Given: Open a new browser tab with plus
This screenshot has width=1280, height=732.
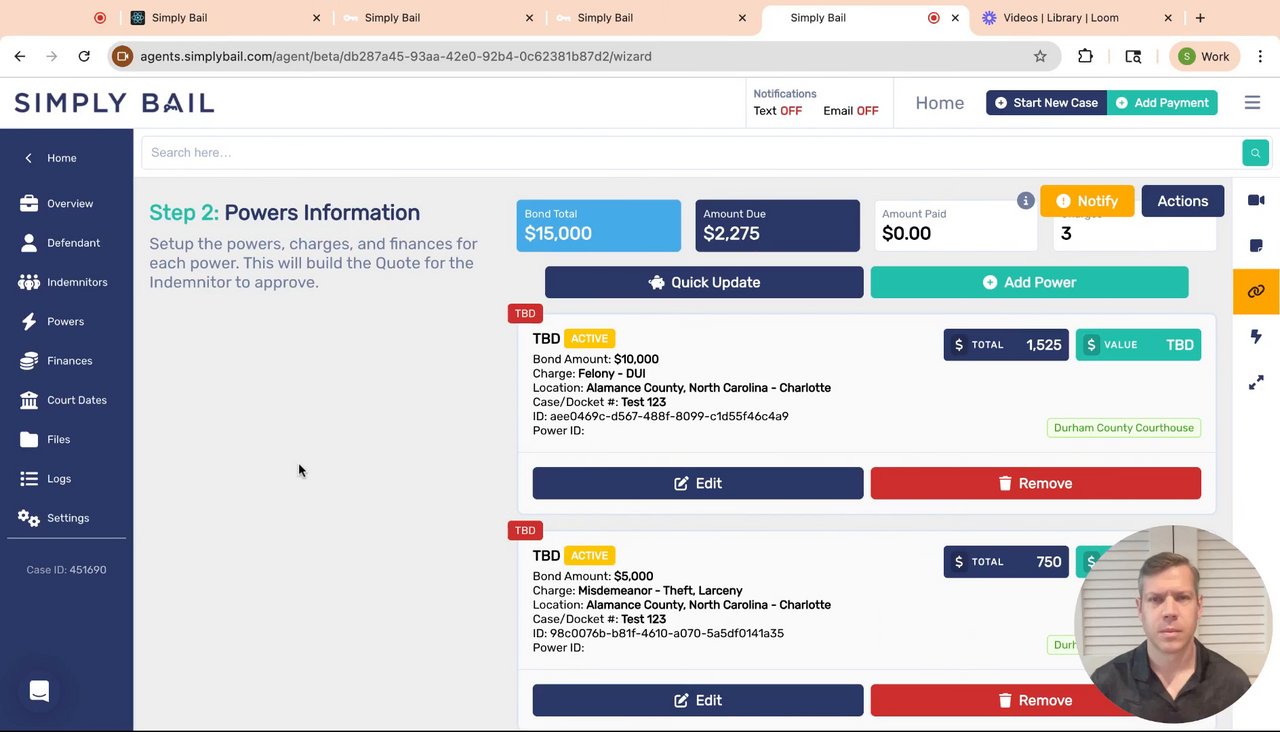Looking at the screenshot, I should point(1200,17).
